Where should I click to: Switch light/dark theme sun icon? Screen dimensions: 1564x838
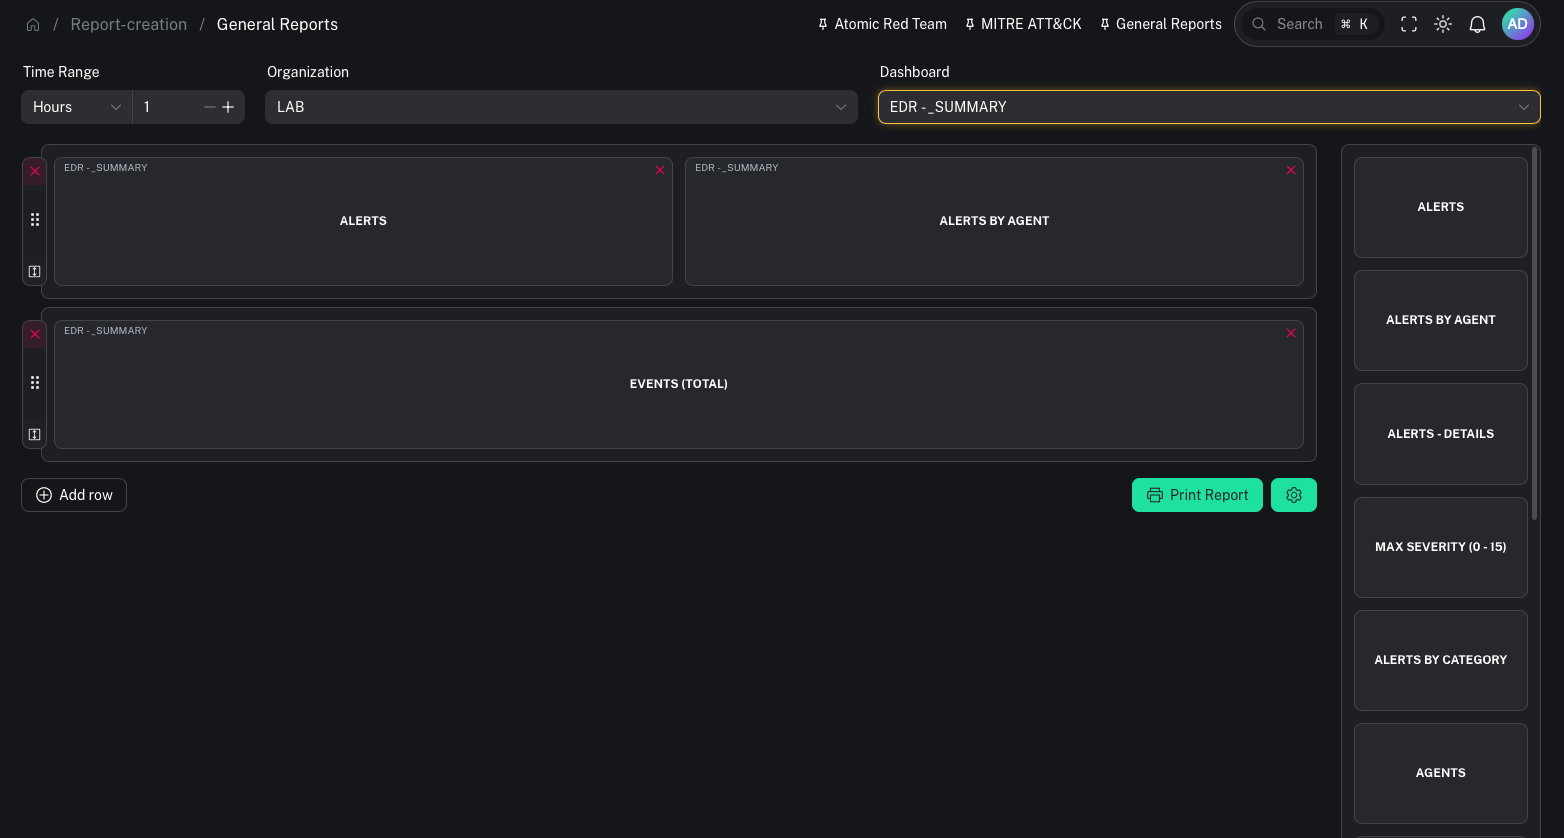pos(1443,24)
